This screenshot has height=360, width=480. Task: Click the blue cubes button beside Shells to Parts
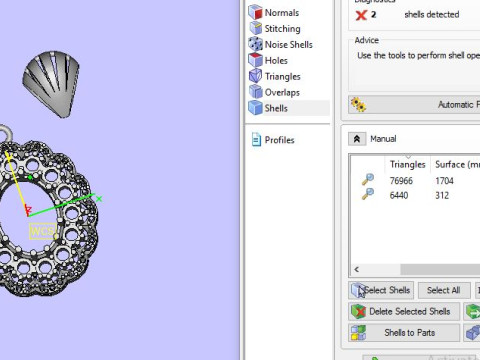(472, 333)
